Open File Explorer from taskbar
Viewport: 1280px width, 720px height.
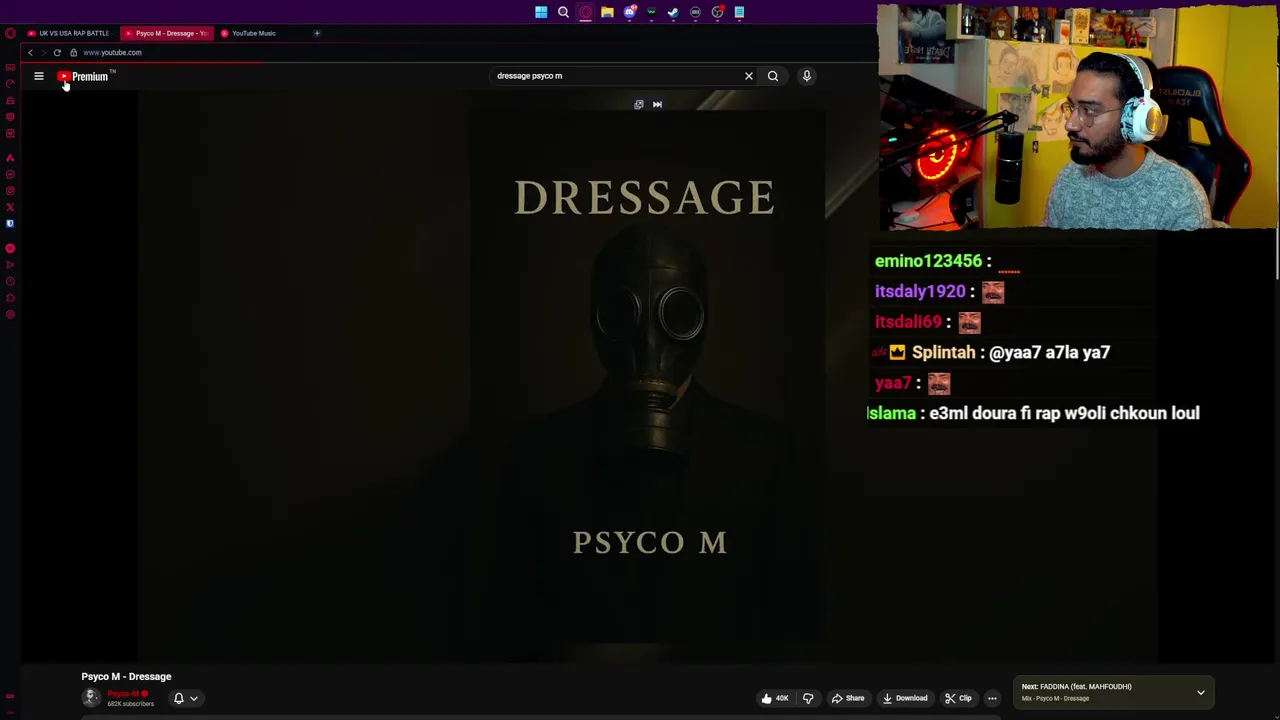607,12
